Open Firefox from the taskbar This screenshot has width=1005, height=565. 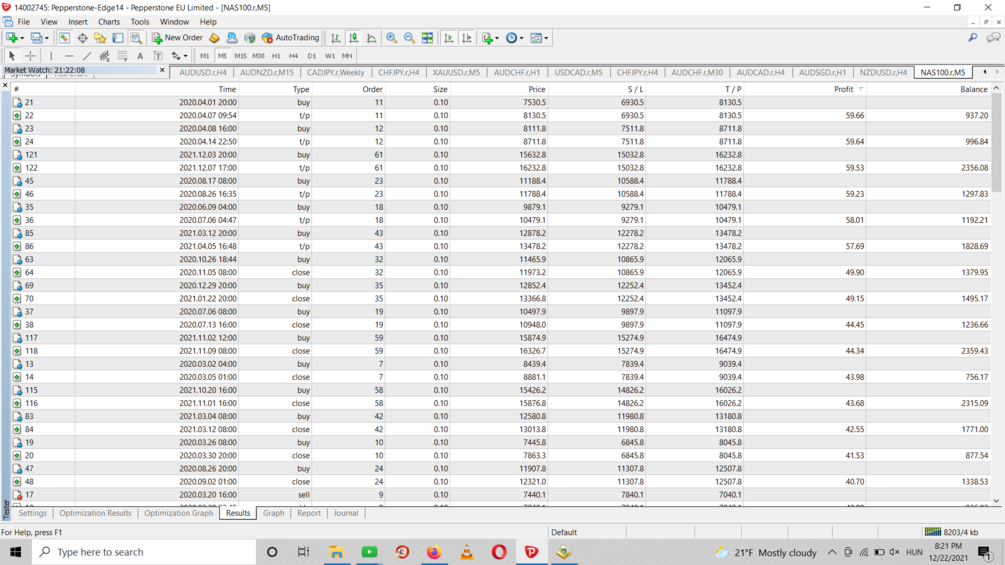(x=434, y=552)
